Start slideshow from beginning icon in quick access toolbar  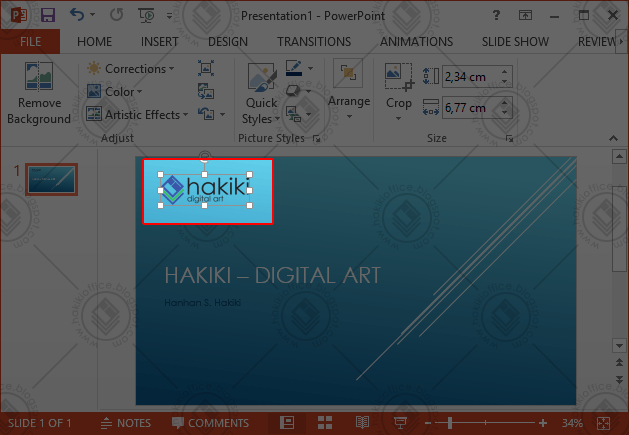tap(146, 15)
